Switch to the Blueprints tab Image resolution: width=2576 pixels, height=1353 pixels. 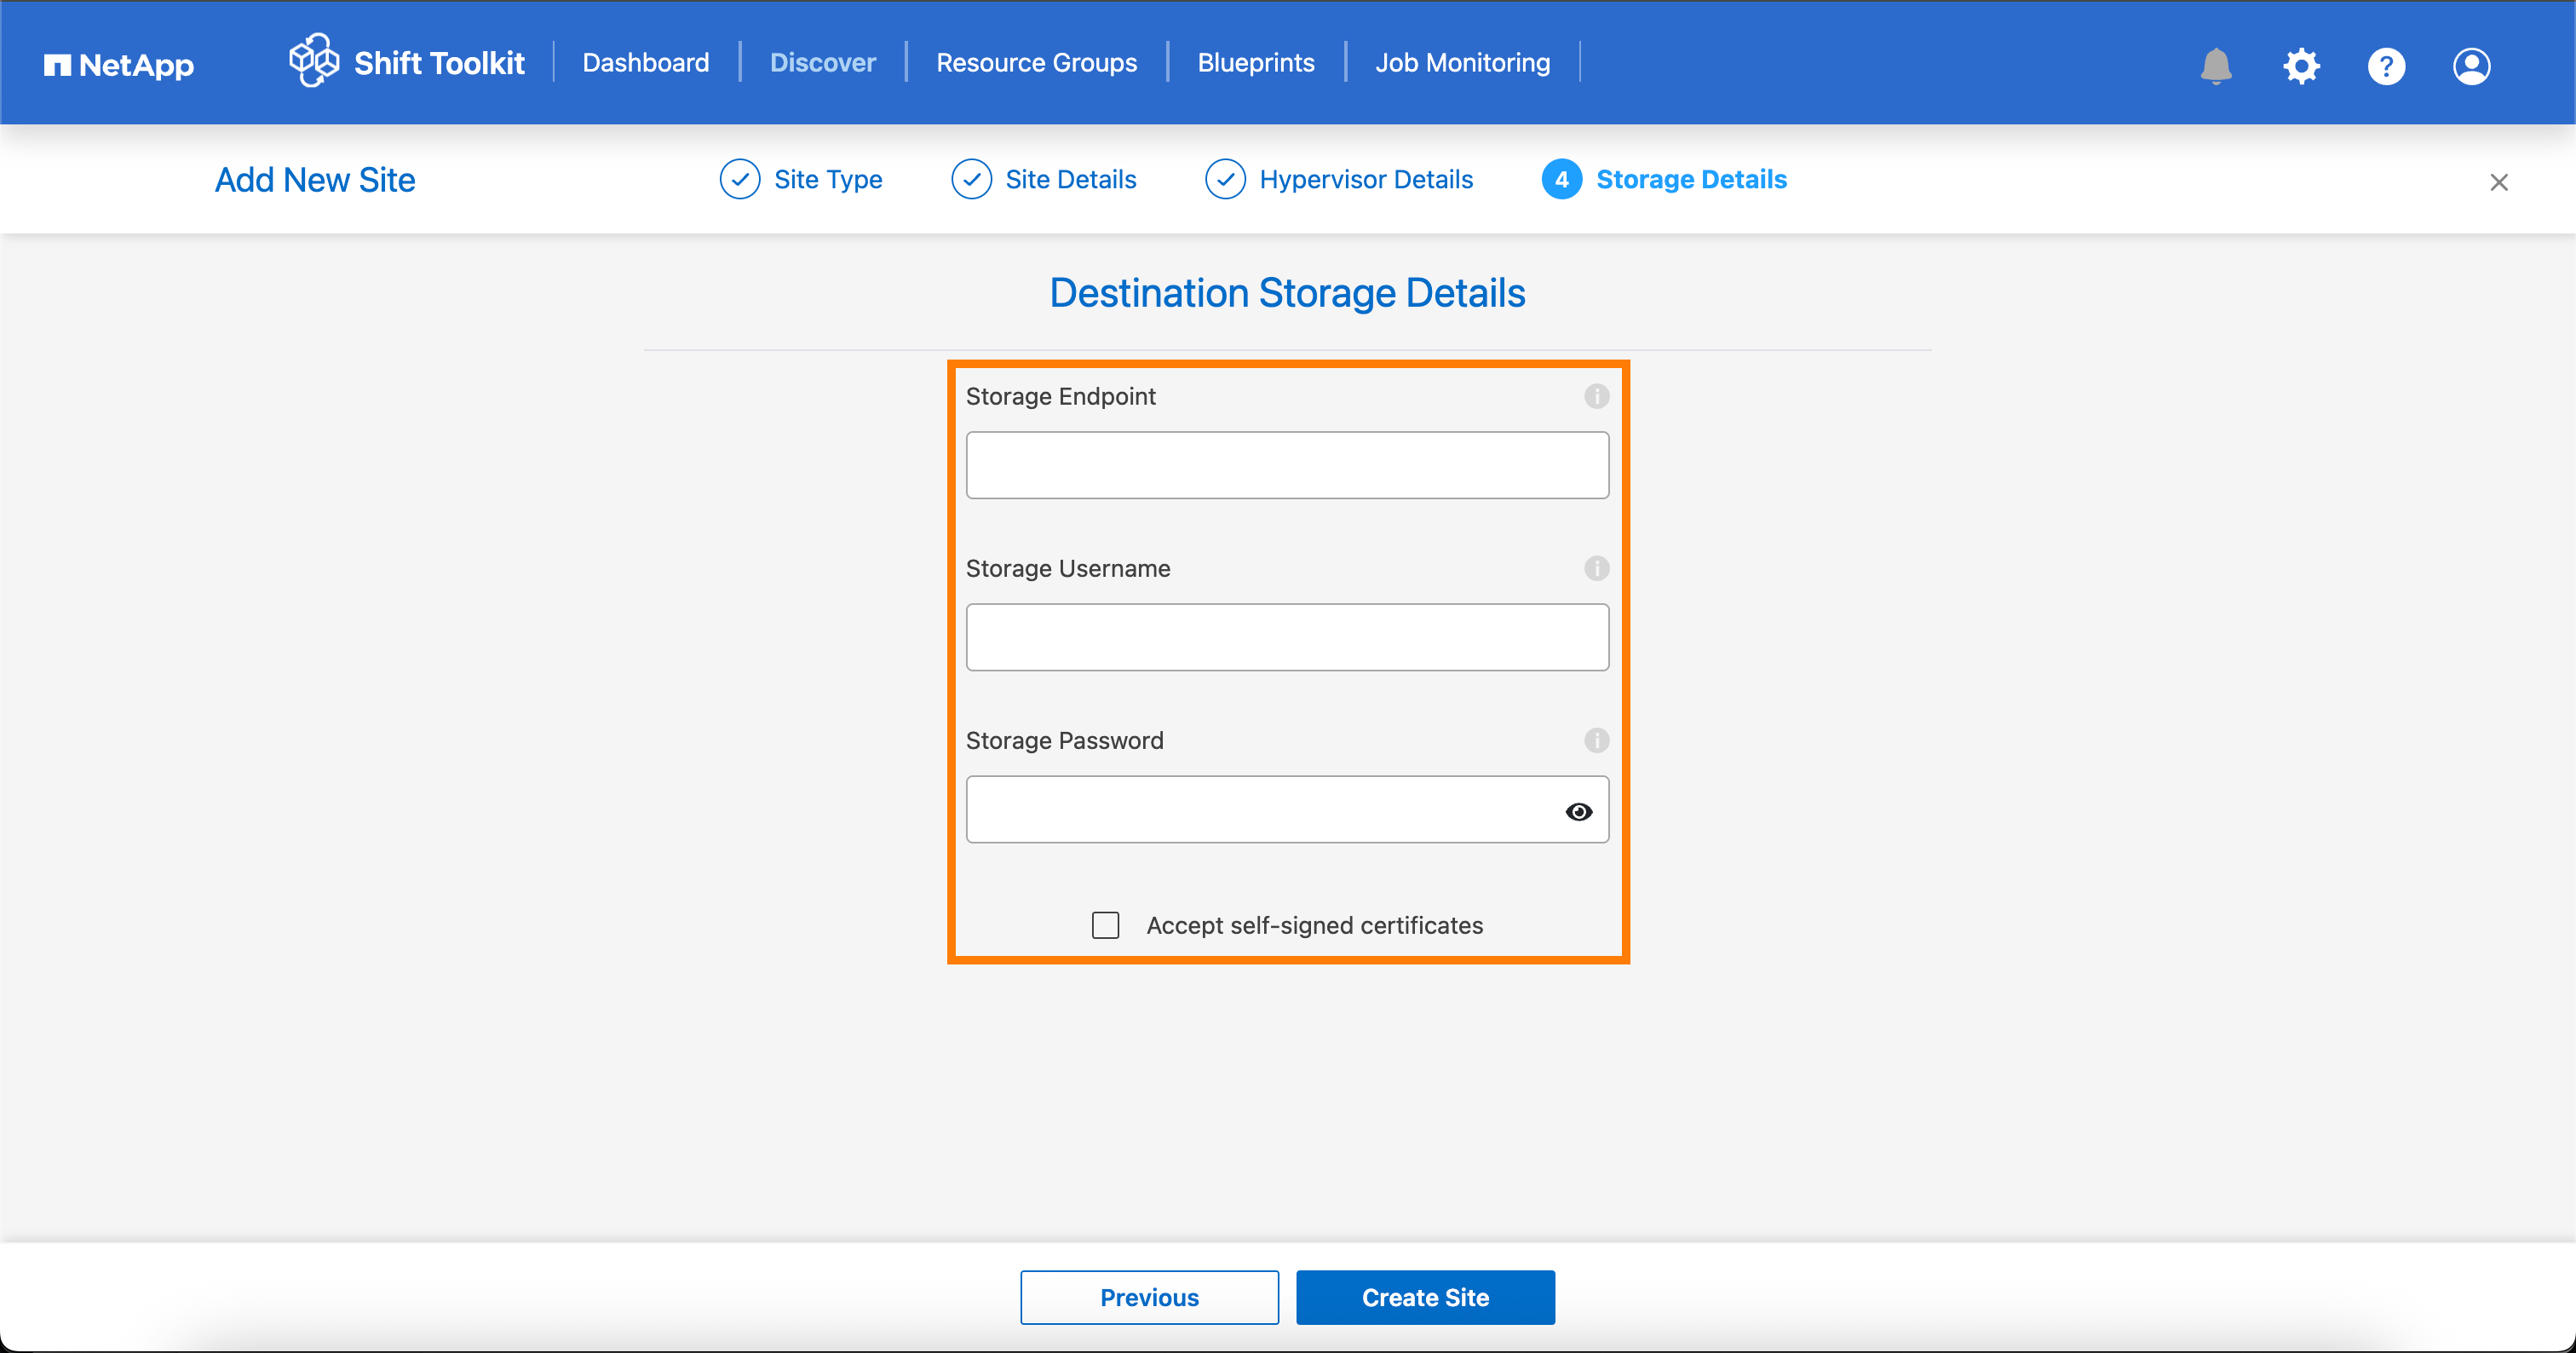tap(1256, 62)
